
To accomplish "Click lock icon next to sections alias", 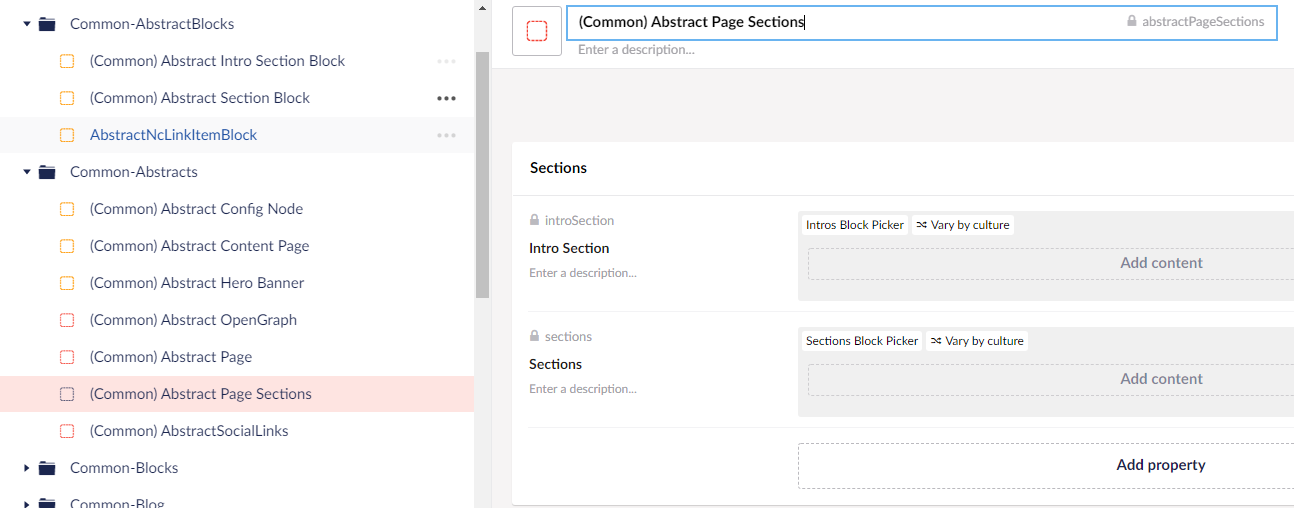I will pyautogui.click(x=535, y=337).
